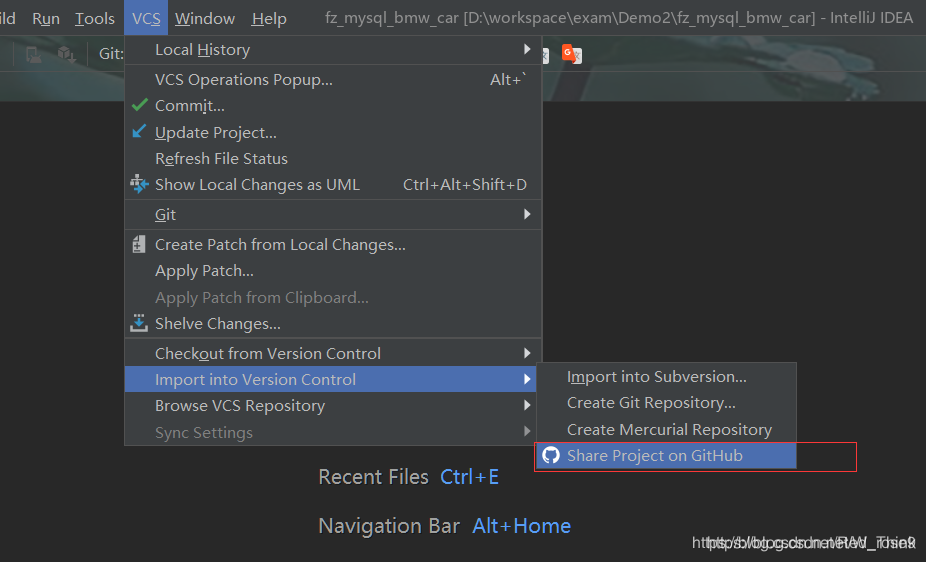Click the Google Translate toolbar icon
926x562 pixels.
[571, 54]
